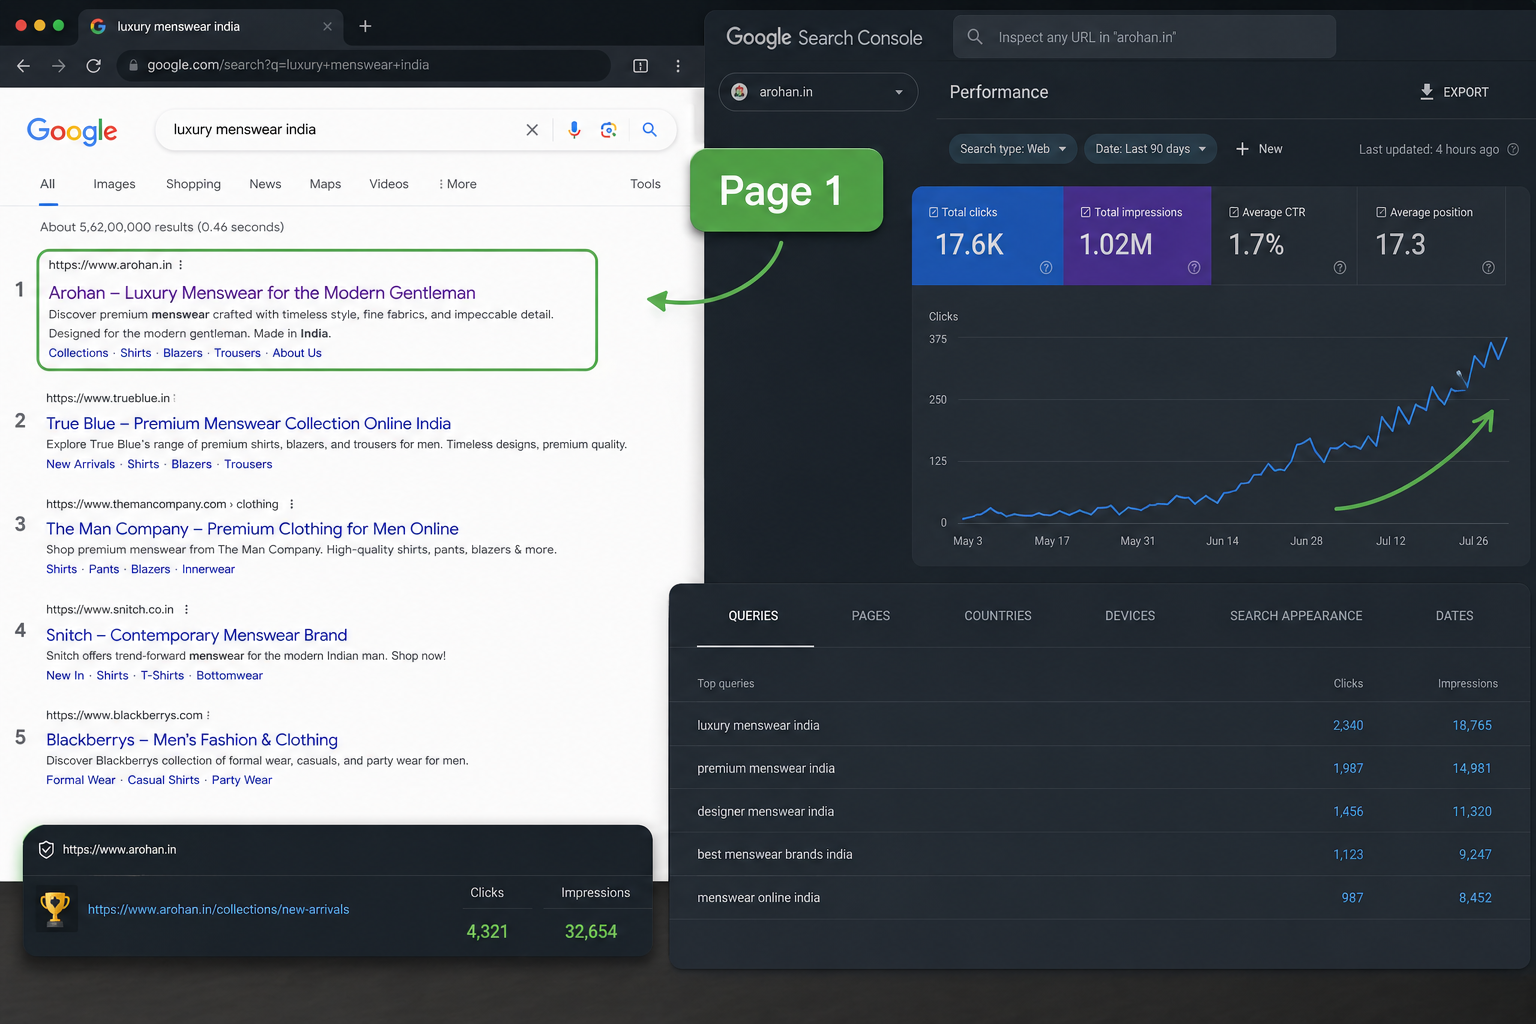Image resolution: width=1536 pixels, height=1024 pixels.
Task: Open The Man Company search result
Action: coord(252,529)
